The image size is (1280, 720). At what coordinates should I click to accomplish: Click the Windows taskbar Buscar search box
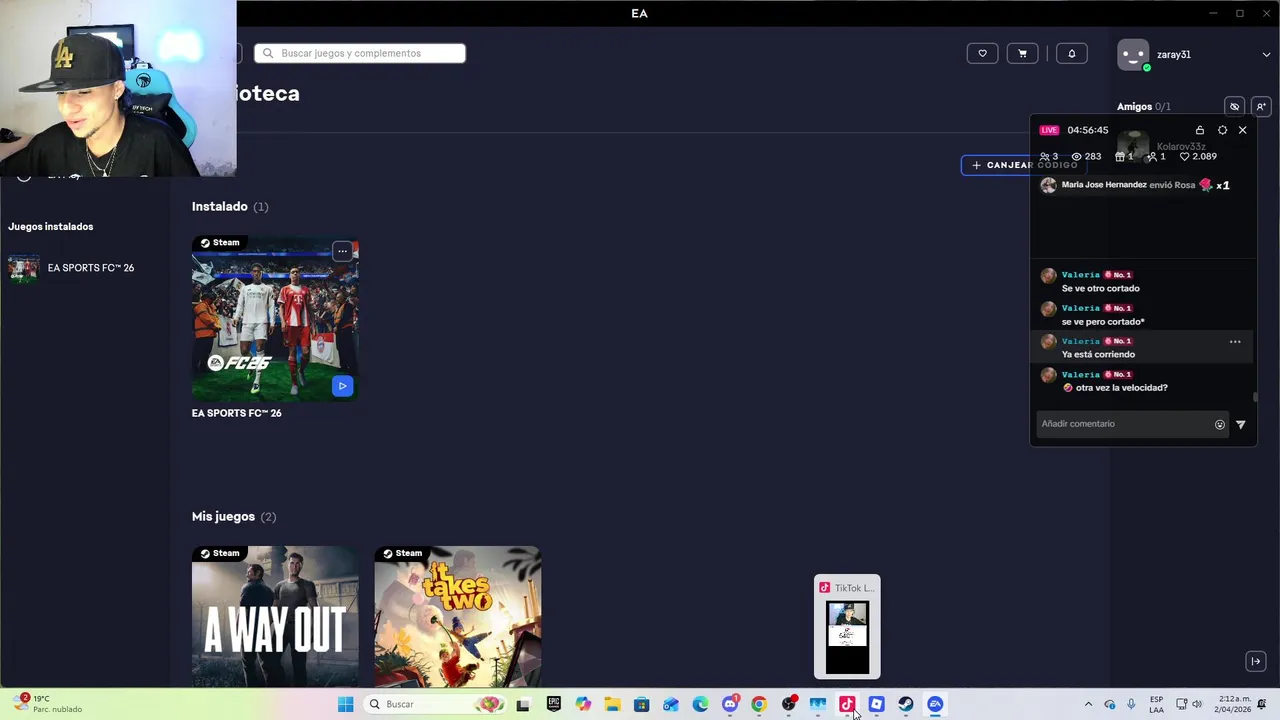coord(435,704)
